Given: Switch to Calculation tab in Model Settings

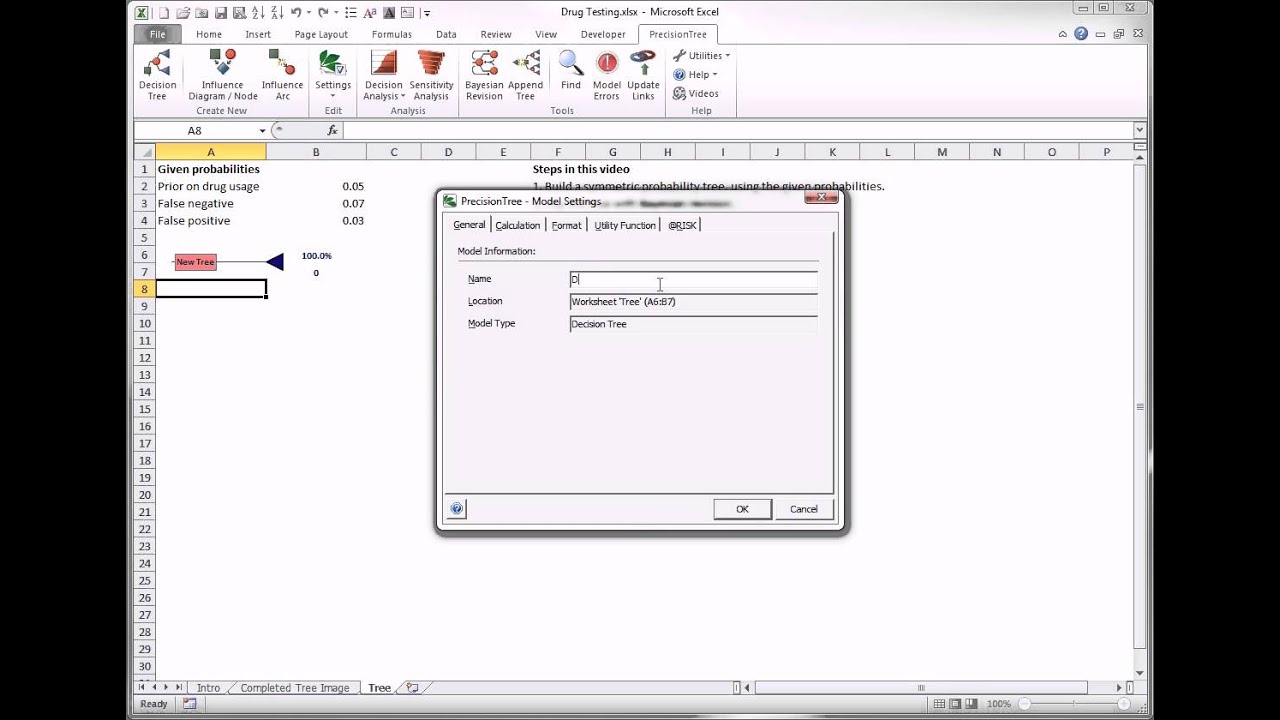Looking at the screenshot, I should [518, 225].
